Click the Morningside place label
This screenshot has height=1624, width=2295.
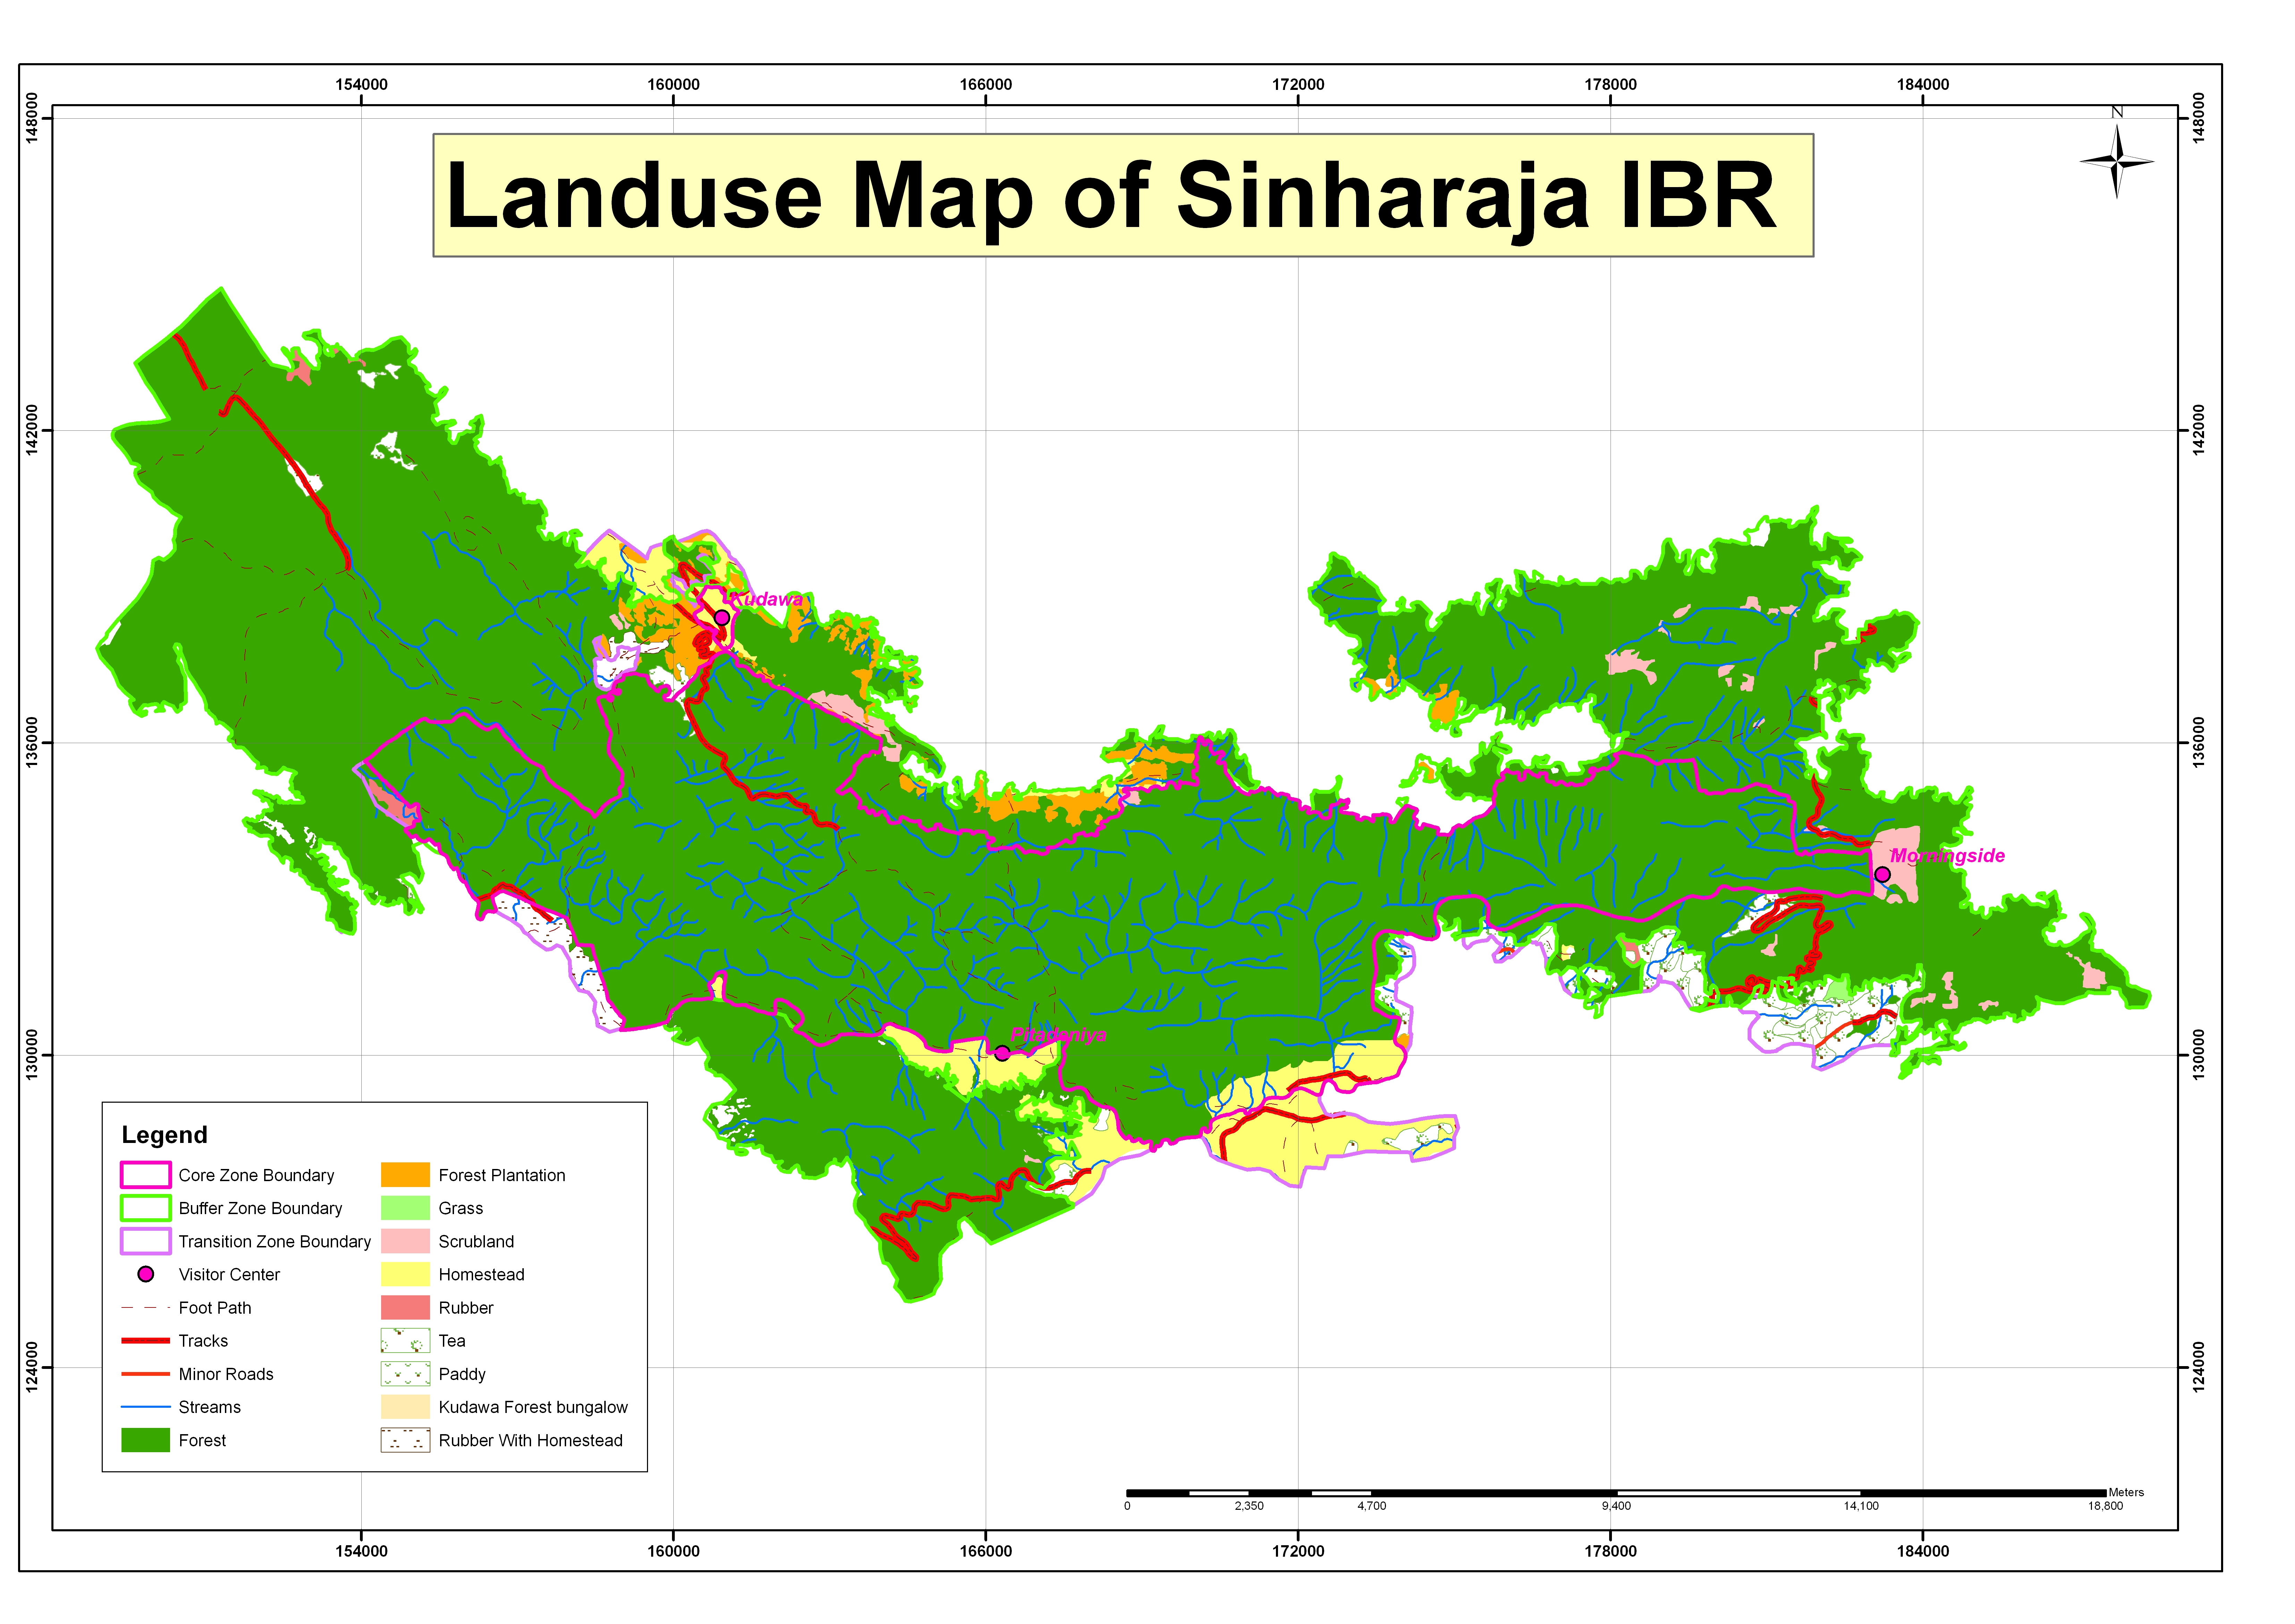click(x=1948, y=856)
